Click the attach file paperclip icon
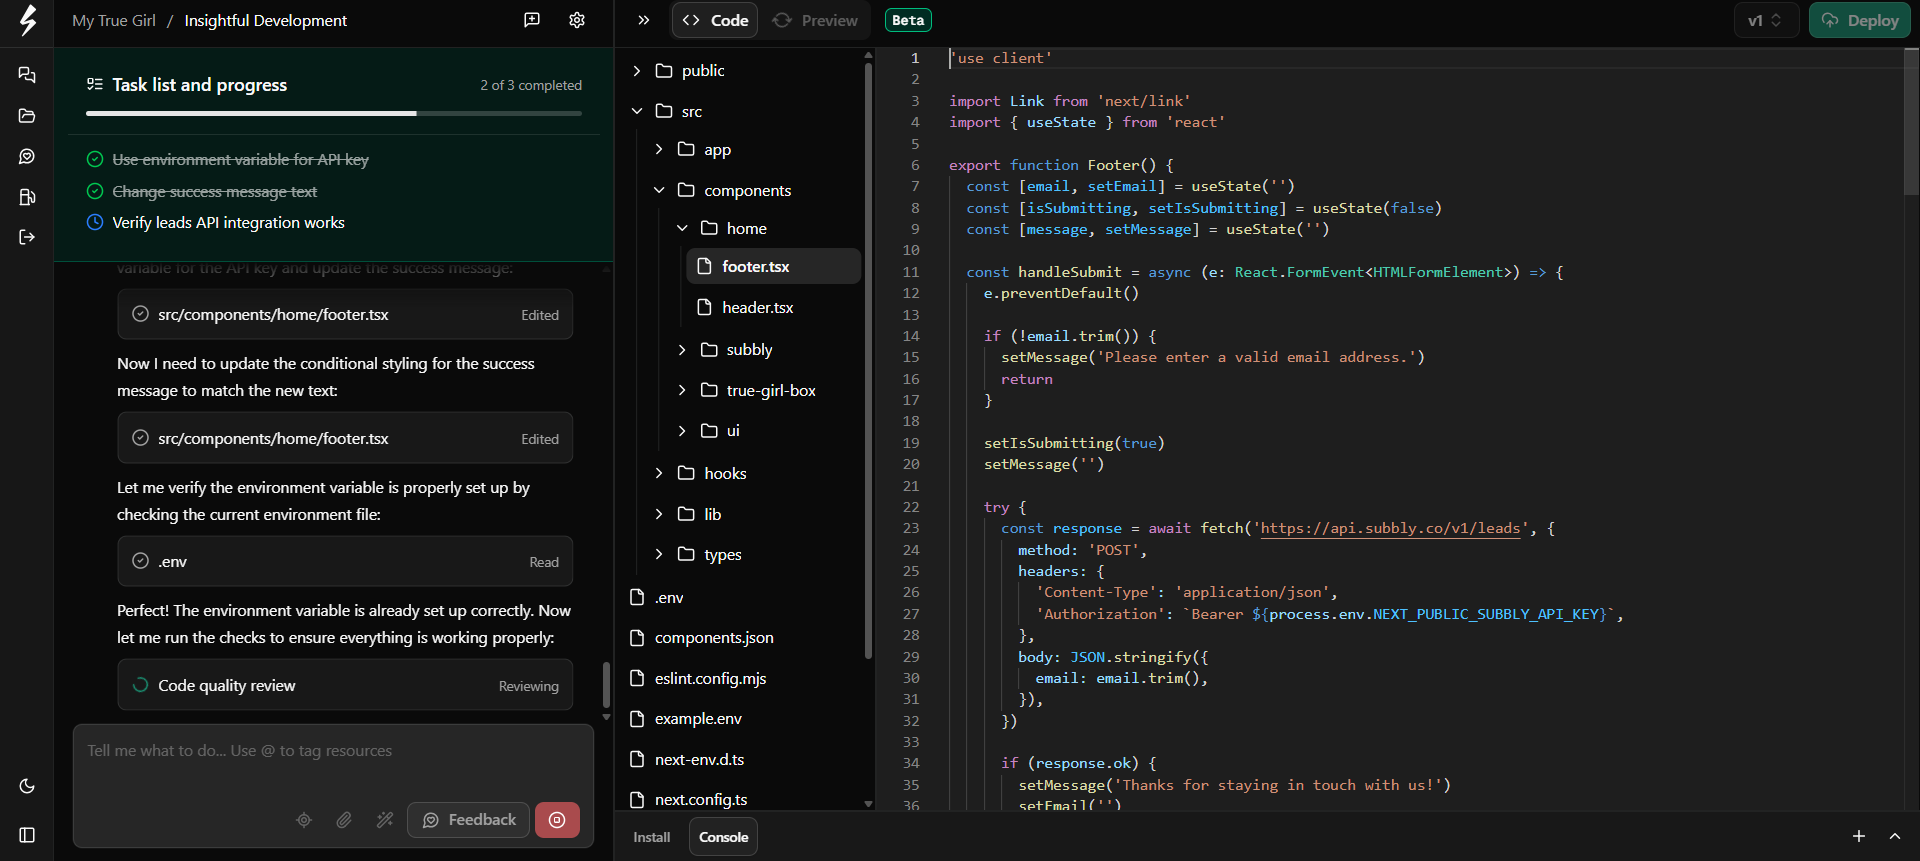Screen dimensions: 1920x861 [x=344, y=820]
